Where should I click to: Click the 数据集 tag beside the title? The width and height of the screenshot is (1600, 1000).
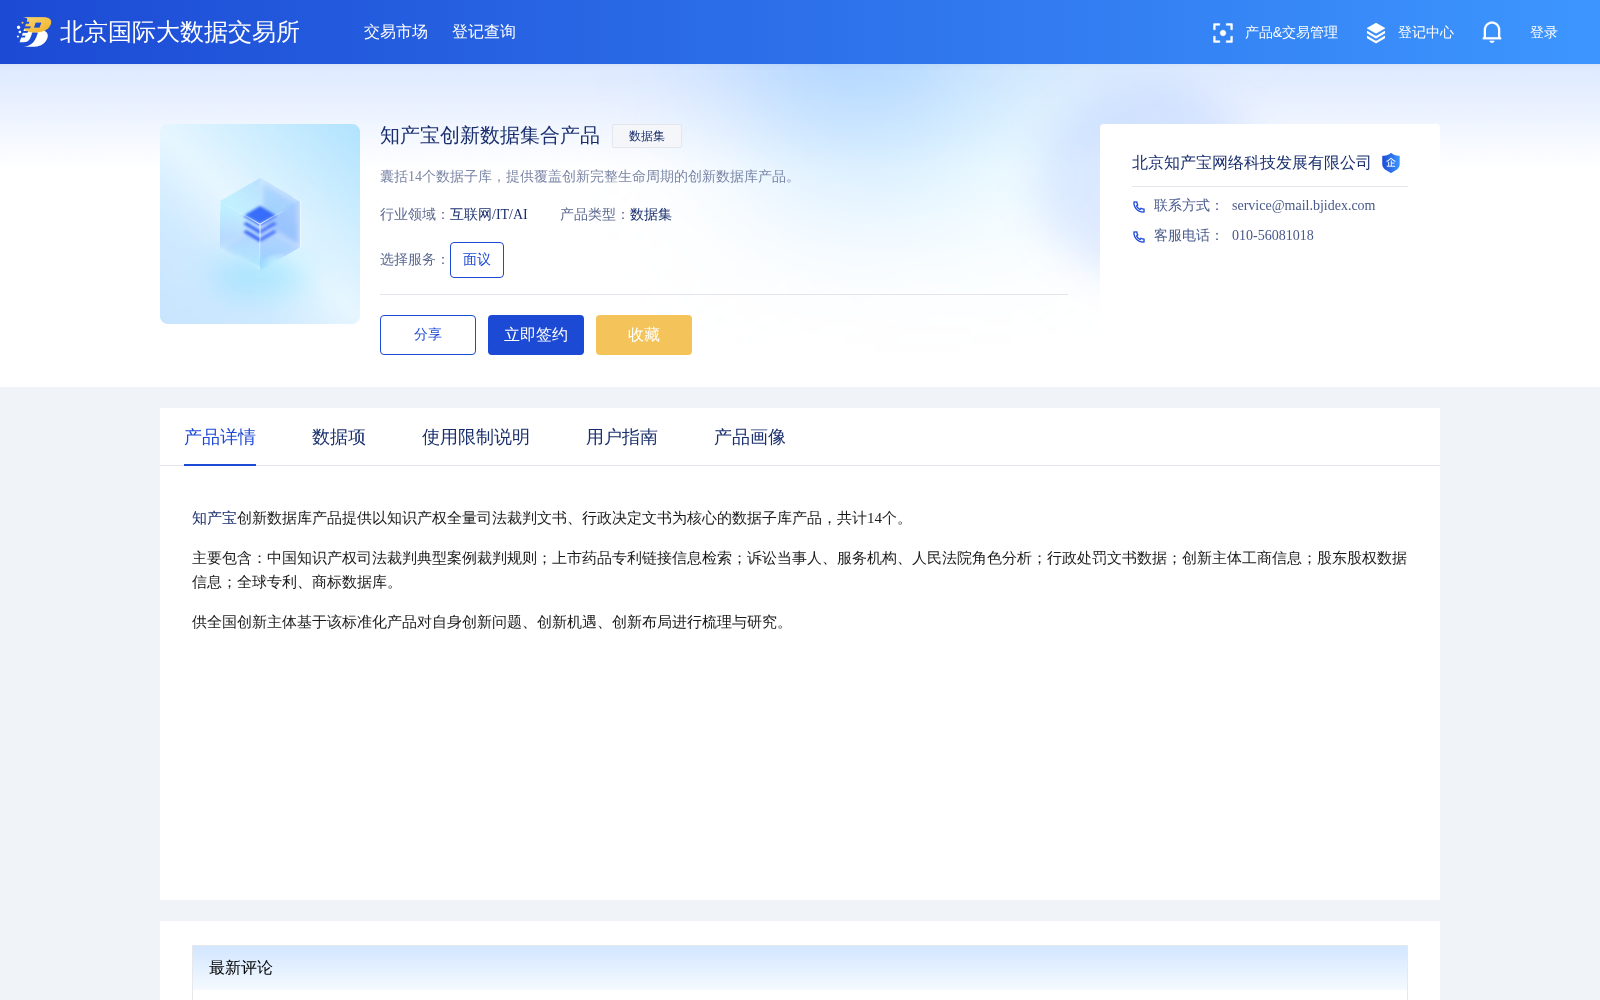(x=647, y=136)
